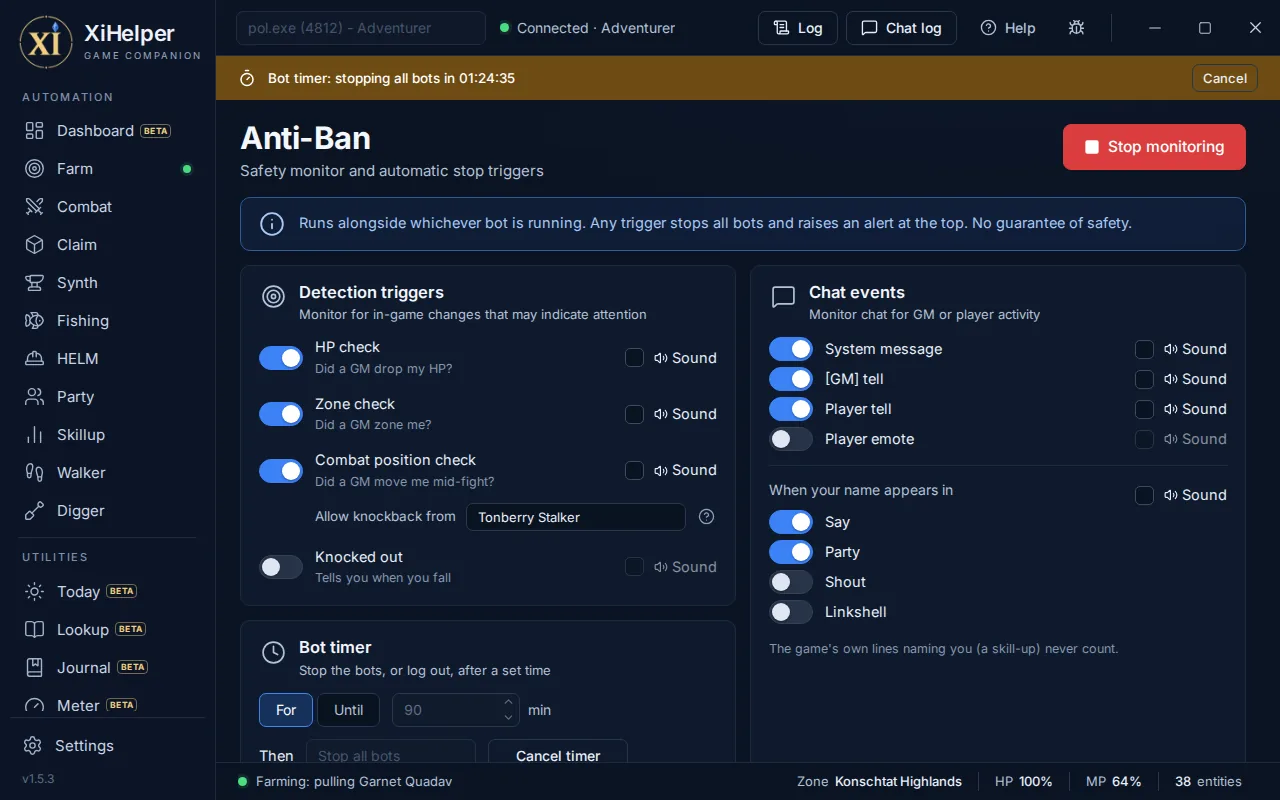Click the Meter gauge icon
The width and height of the screenshot is (1280, 800).
[x=35, y=705]
